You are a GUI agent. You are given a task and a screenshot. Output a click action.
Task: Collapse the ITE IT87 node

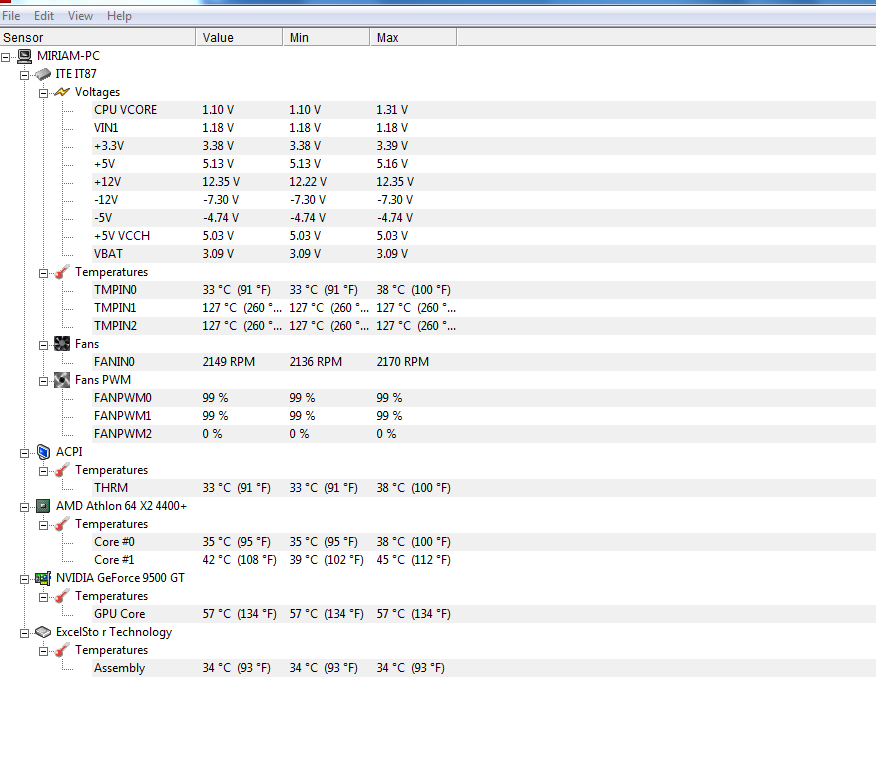(25, 75)
